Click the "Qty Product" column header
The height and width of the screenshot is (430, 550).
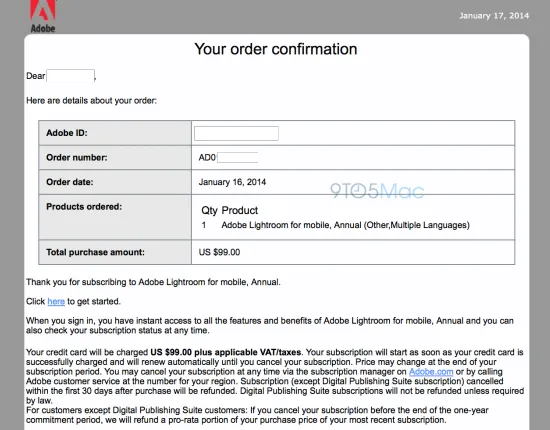click(x=229, y=210)
